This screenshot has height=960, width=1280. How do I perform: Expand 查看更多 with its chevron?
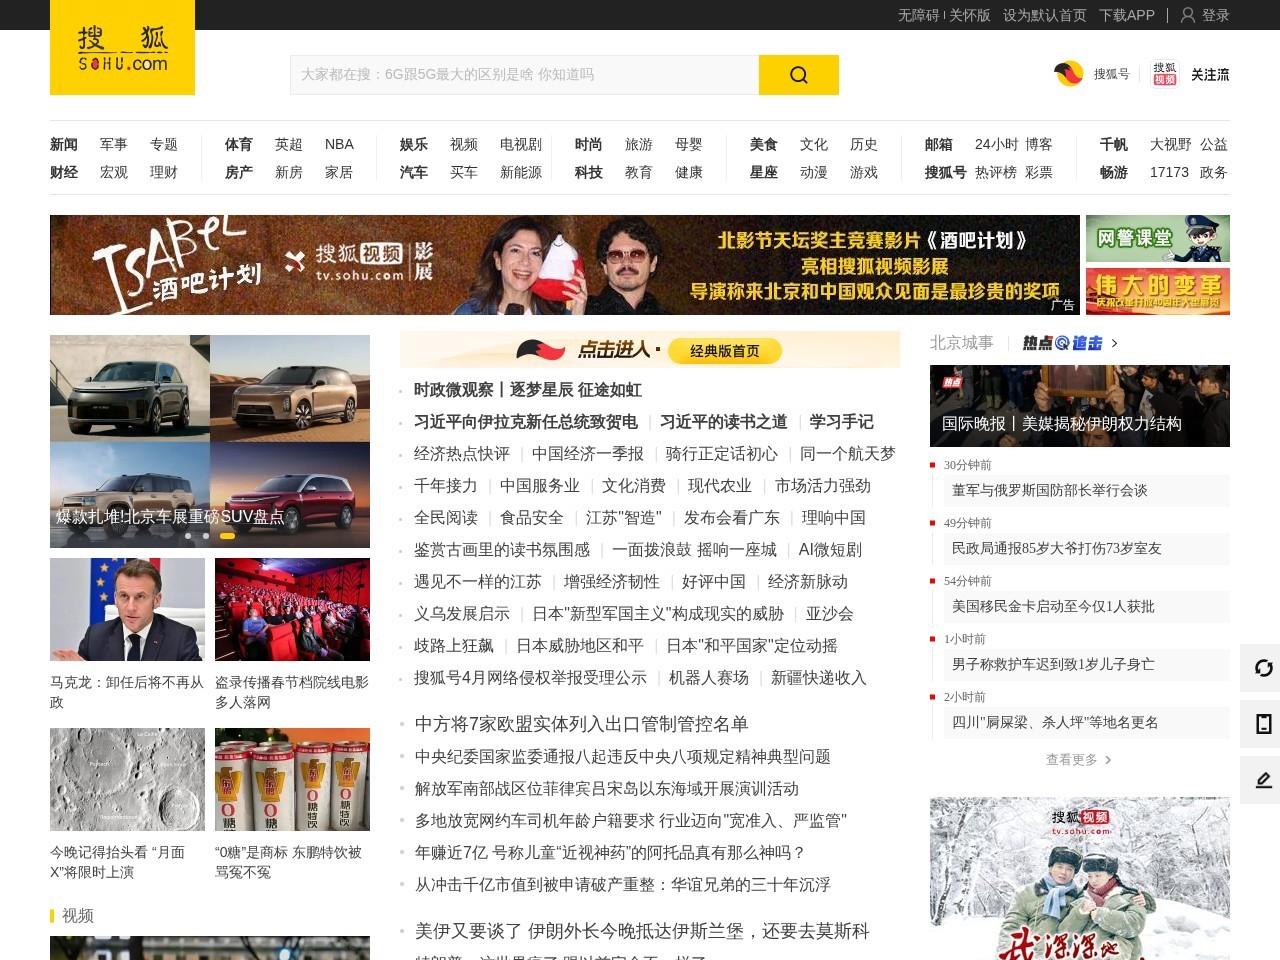(x=1080, y=759)
